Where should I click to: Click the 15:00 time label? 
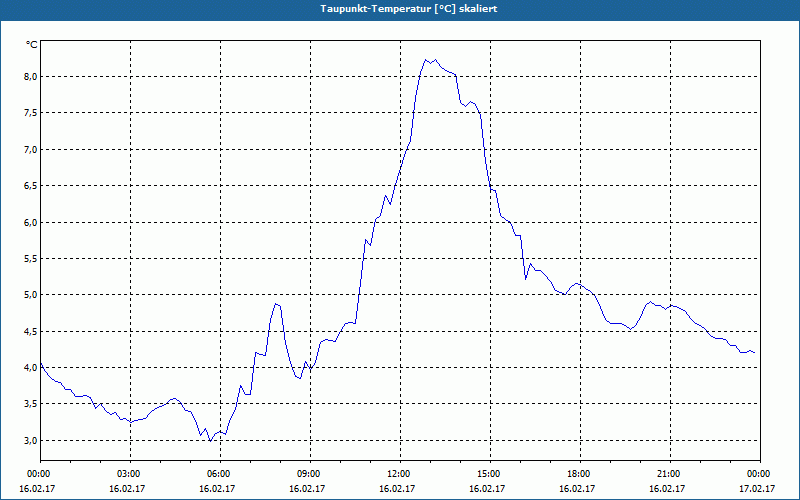pos(487,474)
